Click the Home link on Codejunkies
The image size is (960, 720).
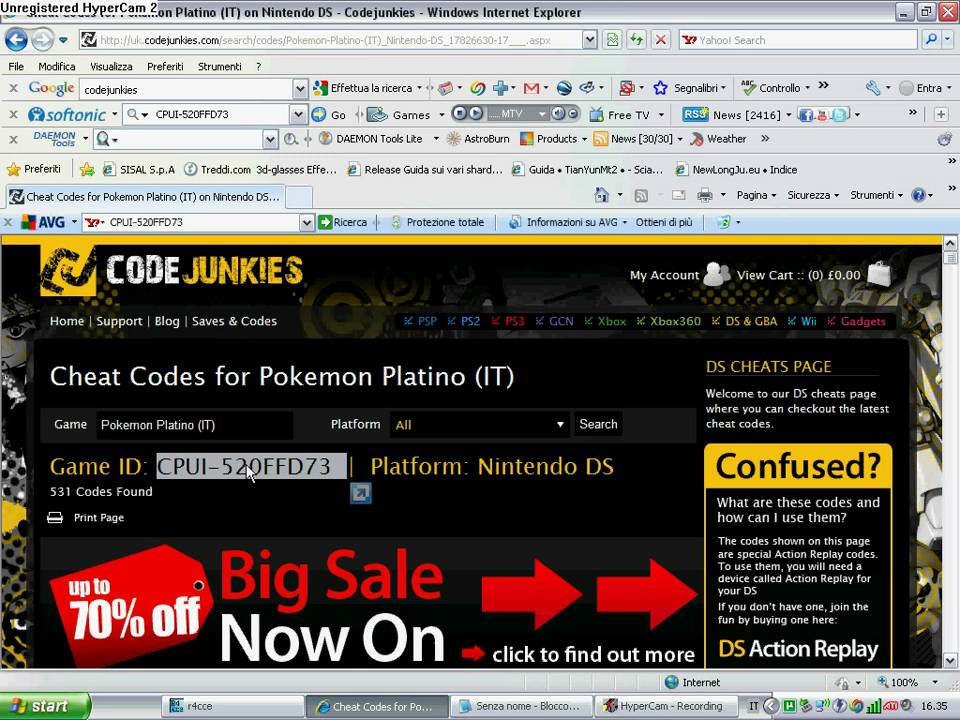click(67, 321)
